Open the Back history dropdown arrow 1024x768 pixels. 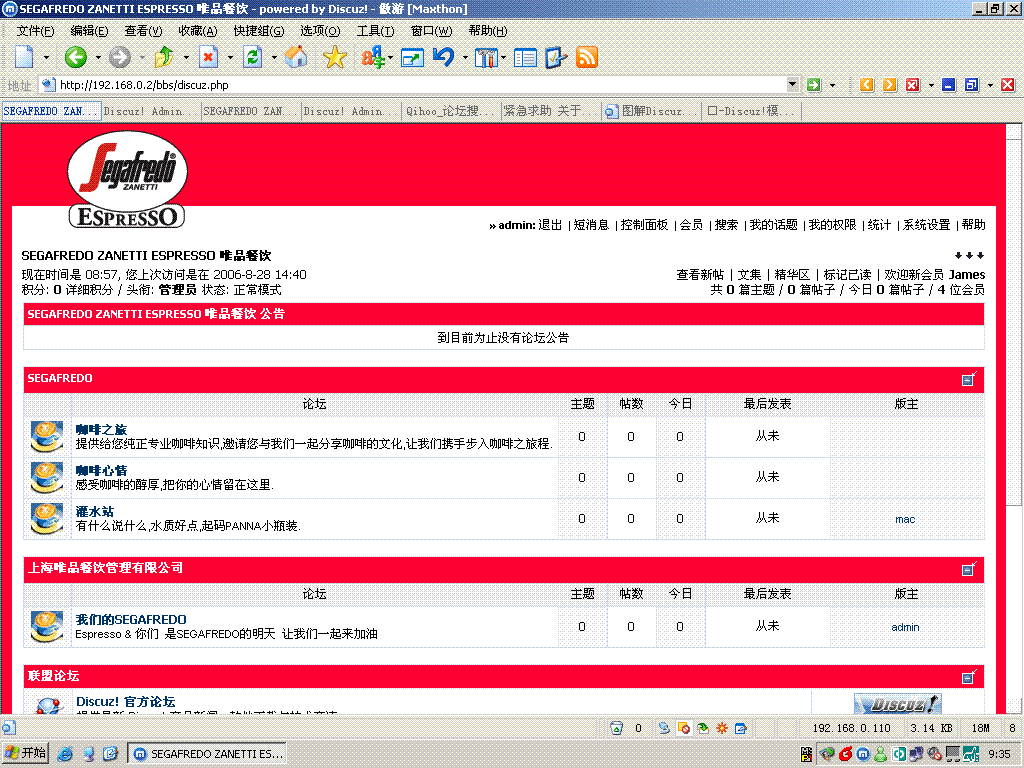tap(98, 57)
